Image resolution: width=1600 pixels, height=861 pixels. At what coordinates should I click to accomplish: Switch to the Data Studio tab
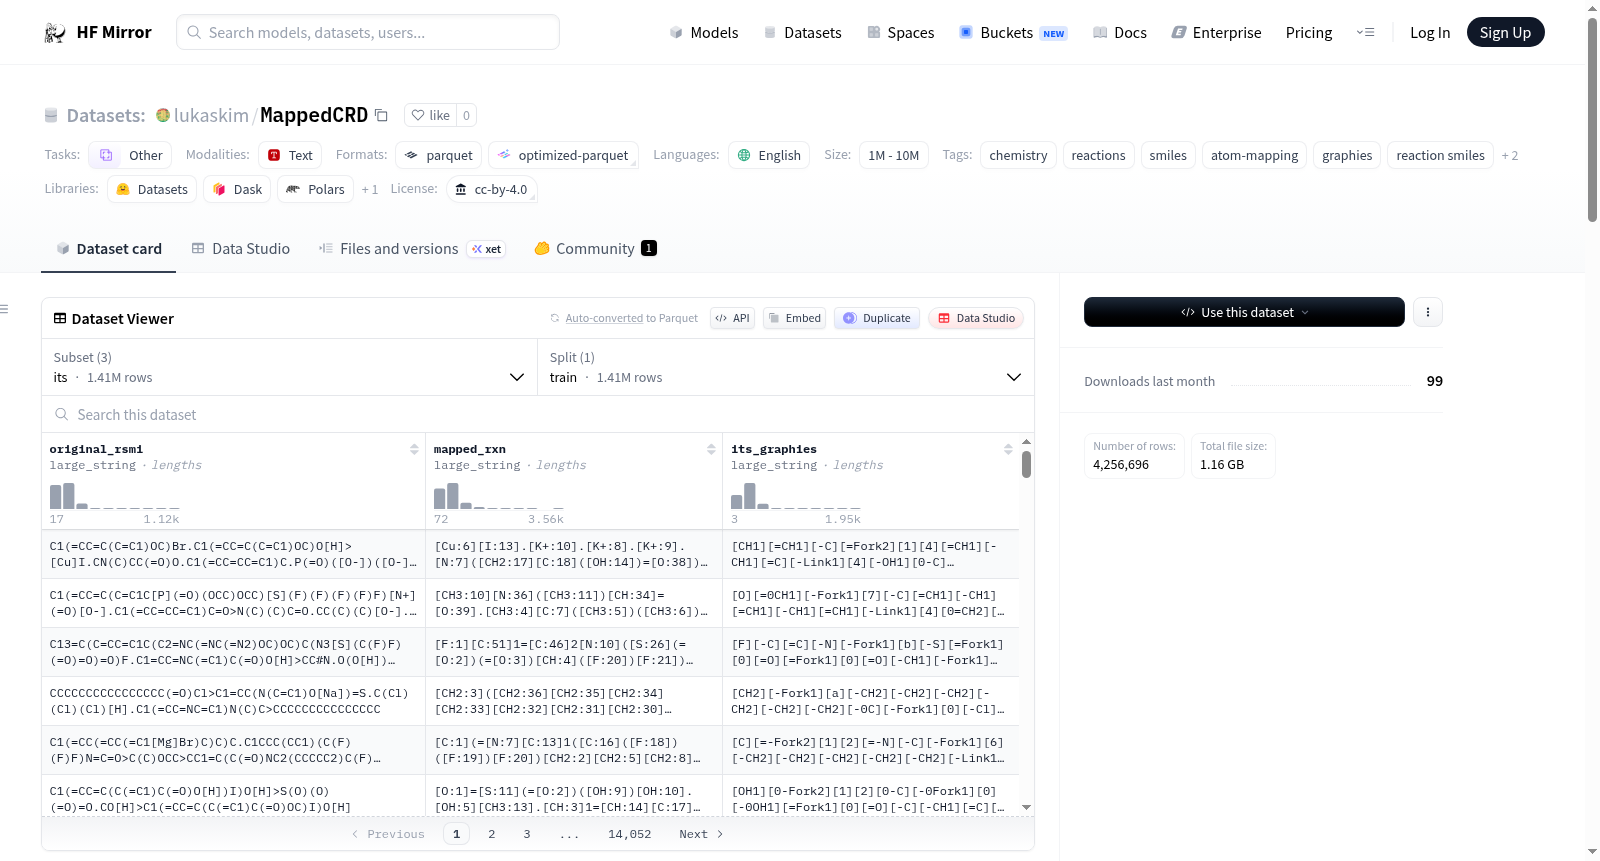[x=241, y=249]
